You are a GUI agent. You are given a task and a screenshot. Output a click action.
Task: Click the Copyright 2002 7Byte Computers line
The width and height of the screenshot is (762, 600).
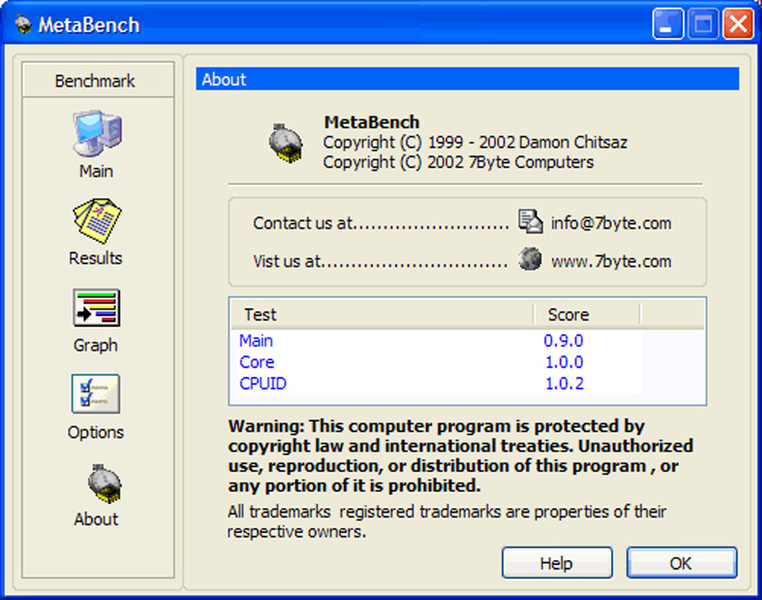click(x=458, y=162)
